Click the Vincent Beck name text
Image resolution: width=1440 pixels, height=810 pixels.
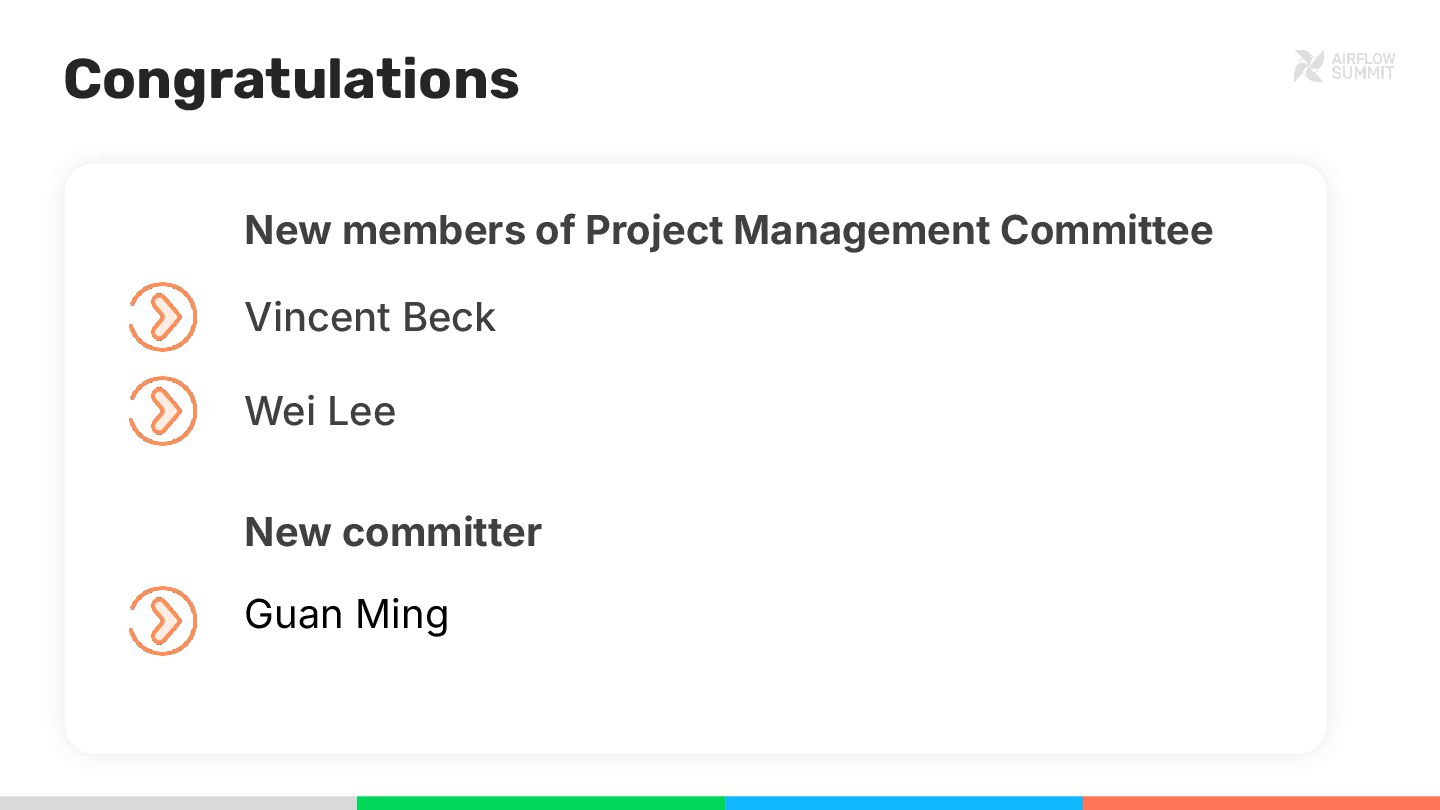pyautogui.click(x=370, y=318)
